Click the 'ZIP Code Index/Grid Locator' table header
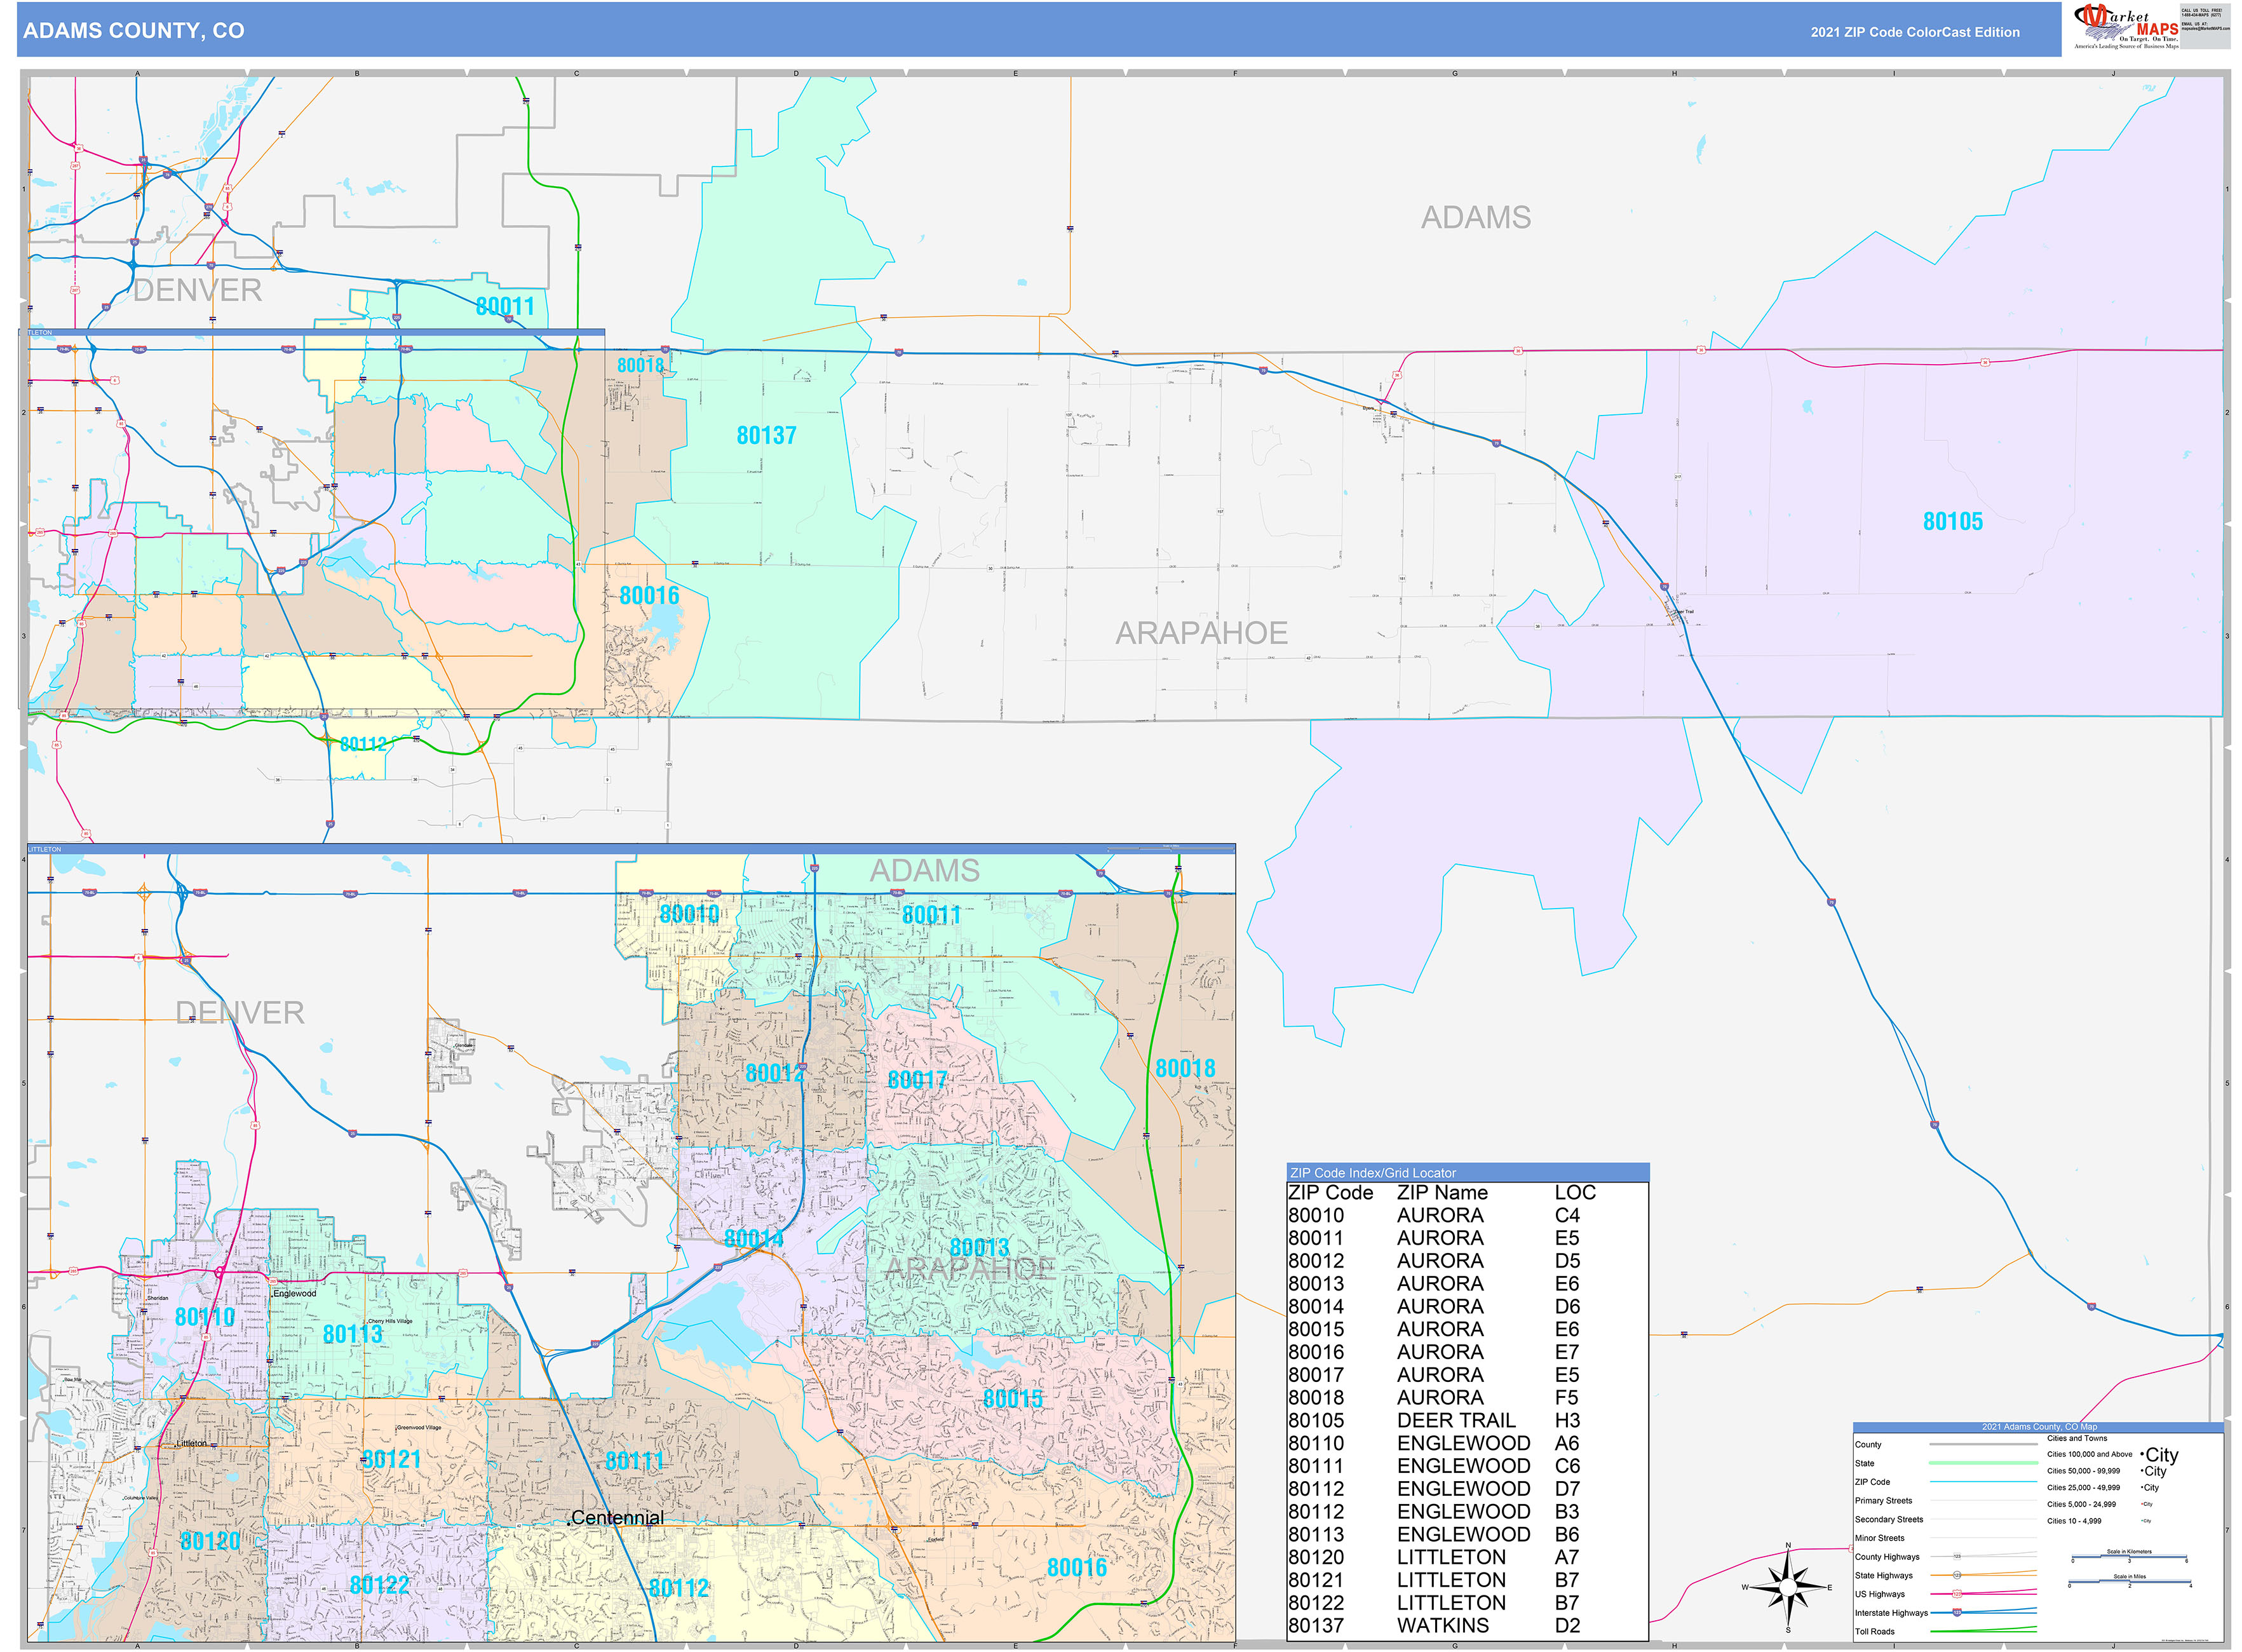 [x=1467, y=1173]
